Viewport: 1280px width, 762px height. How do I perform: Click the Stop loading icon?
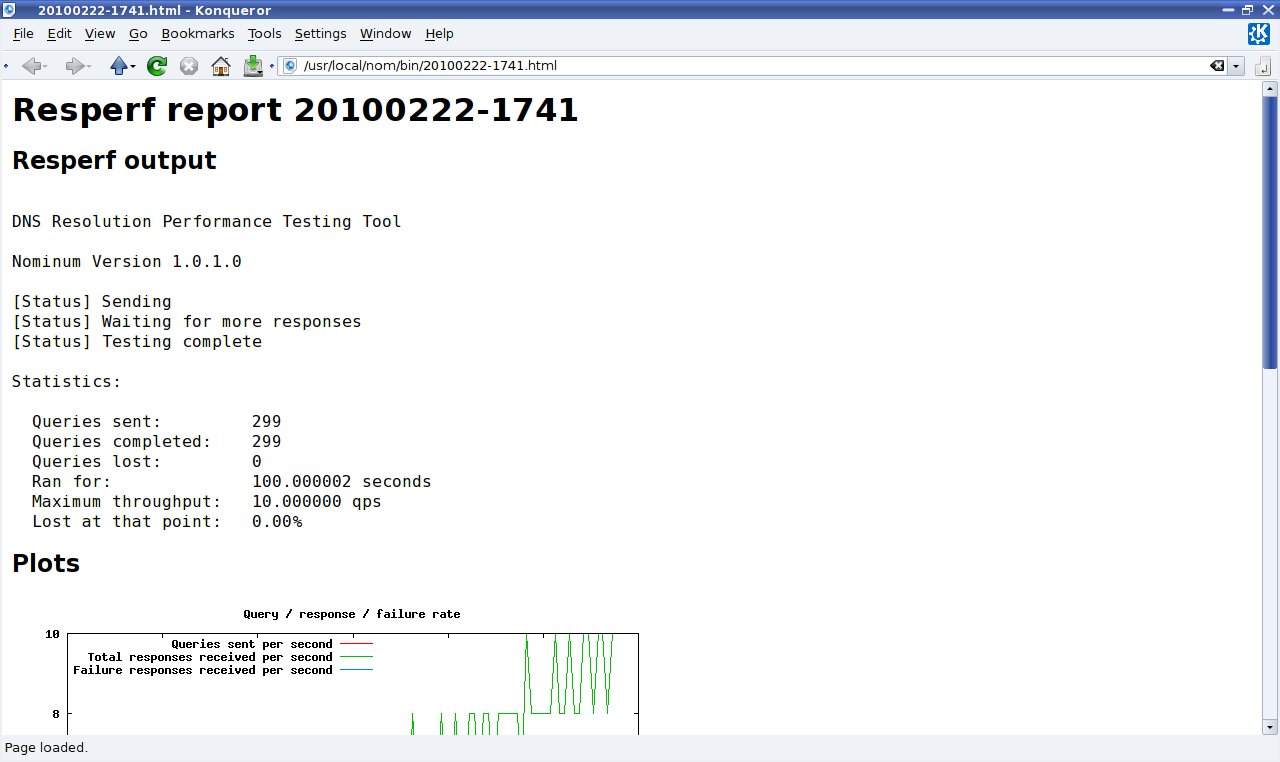[188, 66]
